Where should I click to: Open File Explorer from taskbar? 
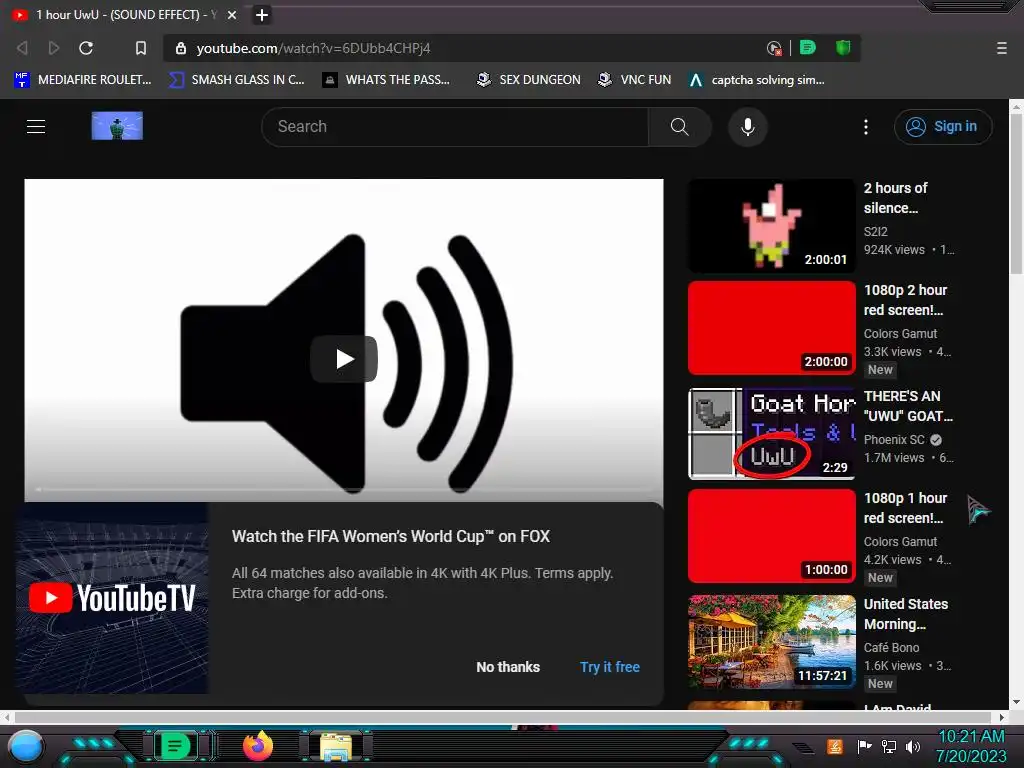pos(336,747)
